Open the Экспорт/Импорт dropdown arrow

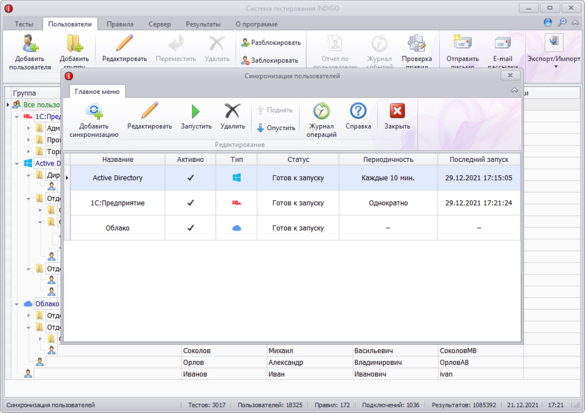click(x=556, y=67)
